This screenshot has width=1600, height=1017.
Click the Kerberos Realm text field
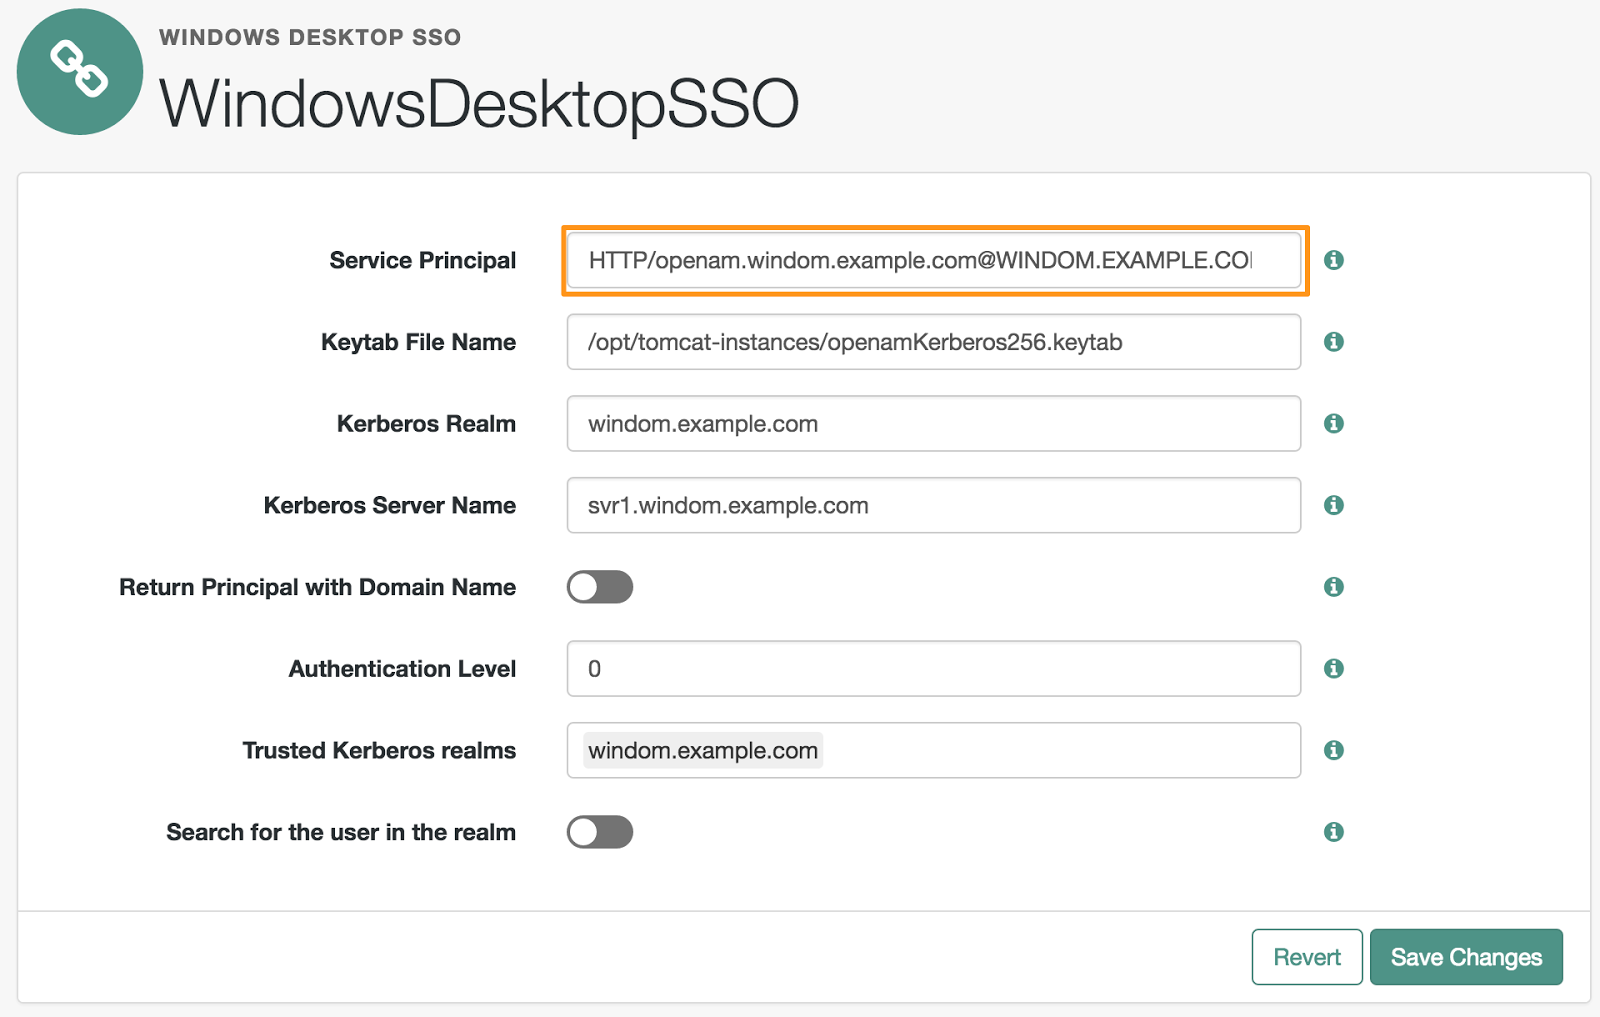click(933, 423)
